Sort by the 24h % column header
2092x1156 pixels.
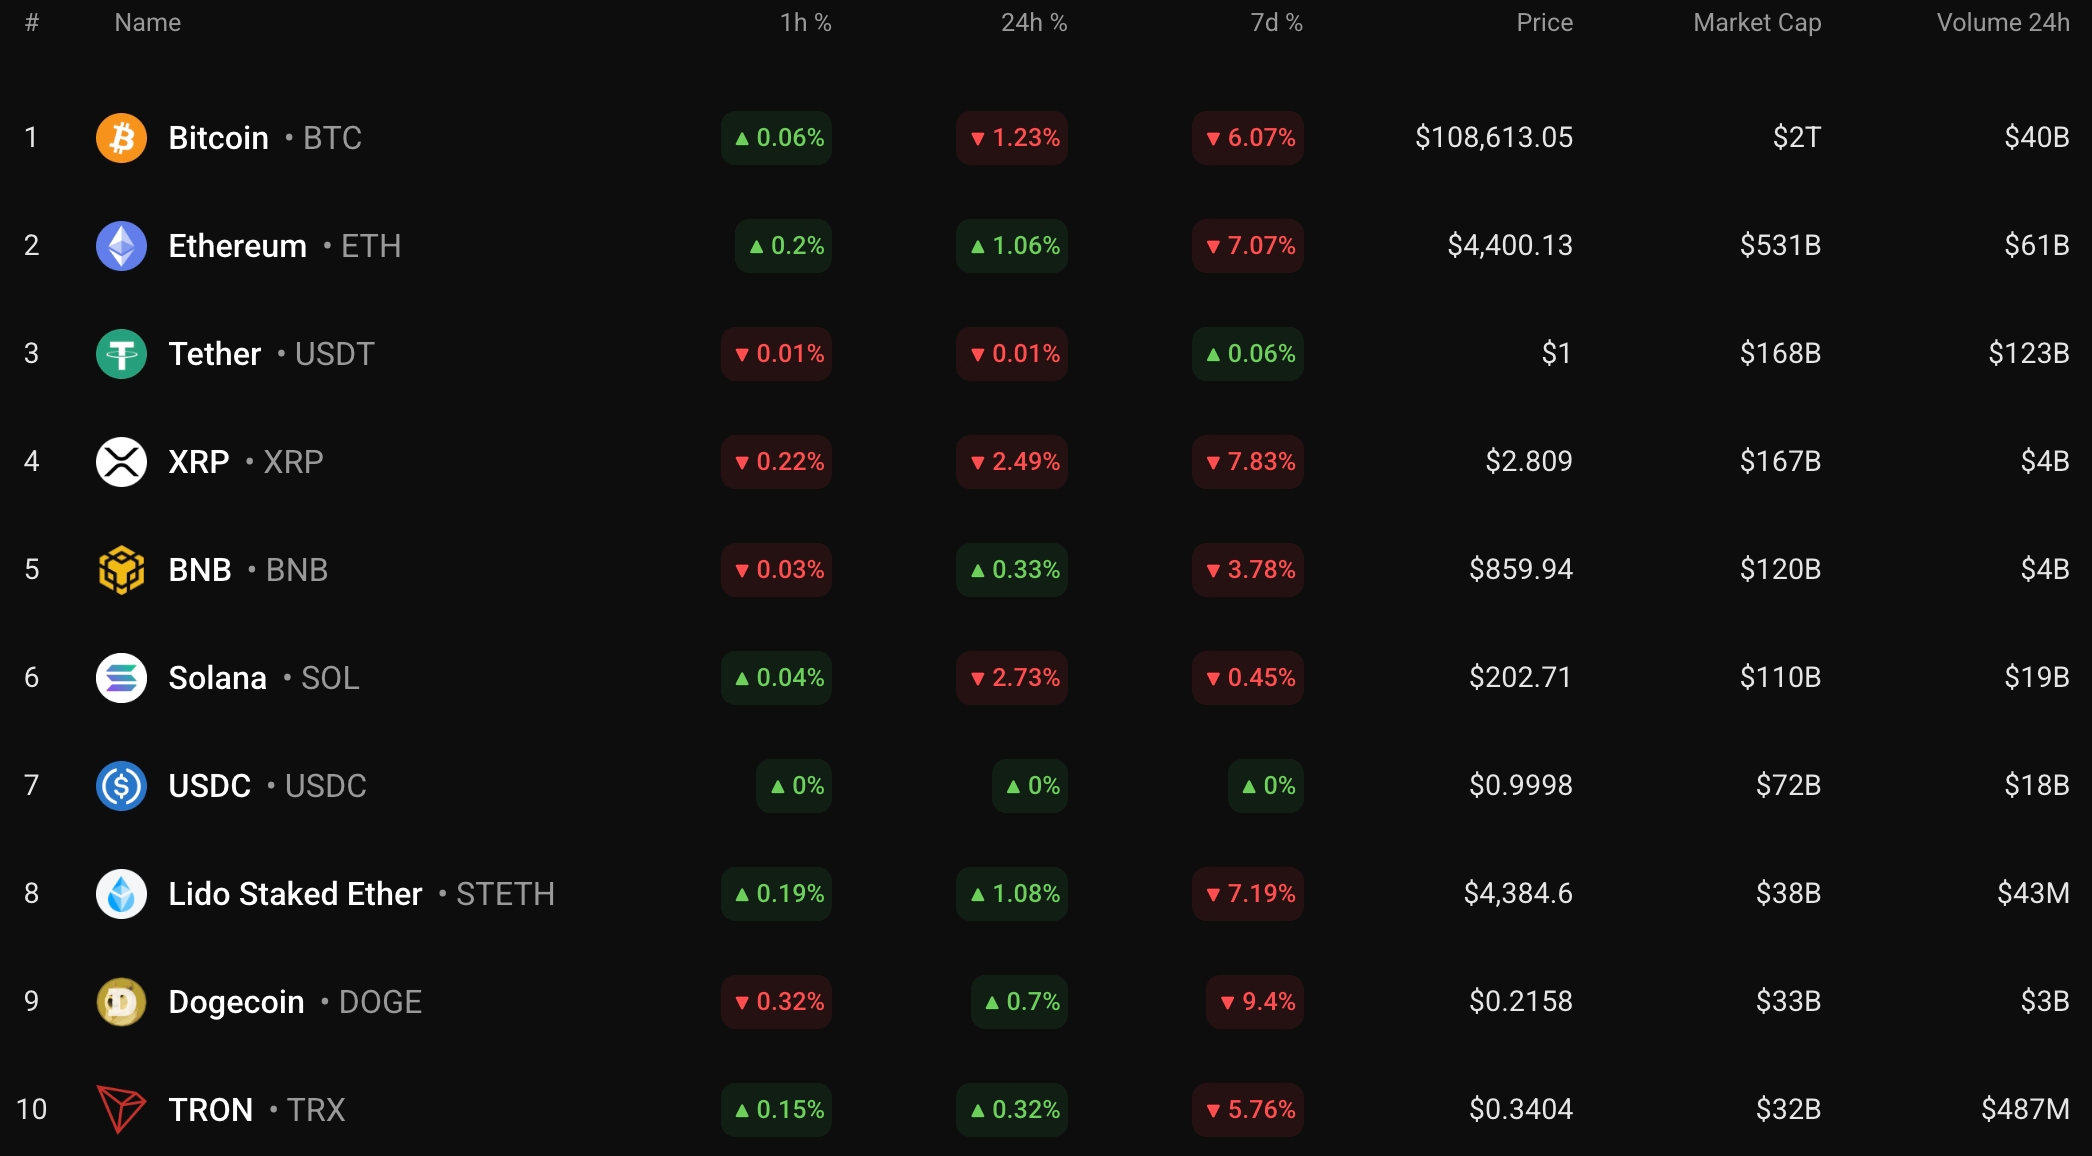[x=1034, y=23]
